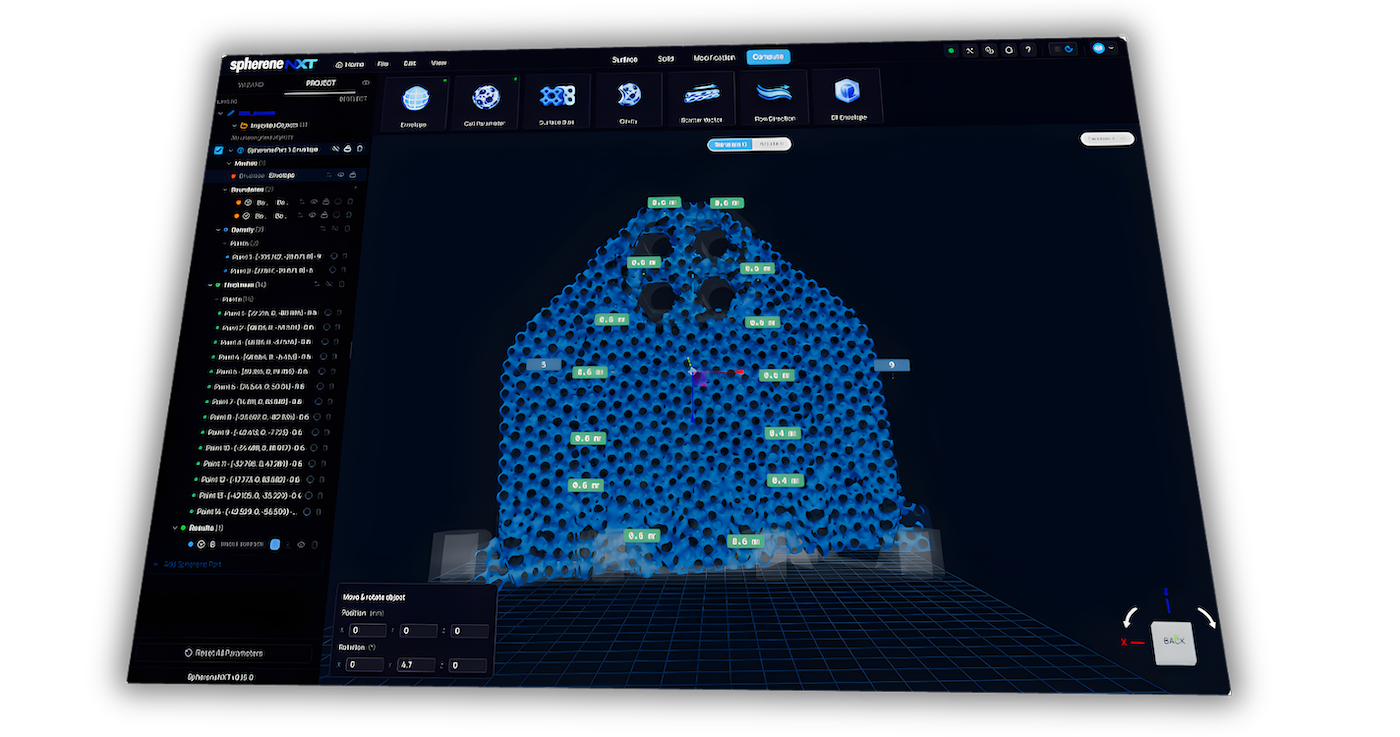Open the blue color swatch in Results row
1400x737 pixels.
[275, 545]
